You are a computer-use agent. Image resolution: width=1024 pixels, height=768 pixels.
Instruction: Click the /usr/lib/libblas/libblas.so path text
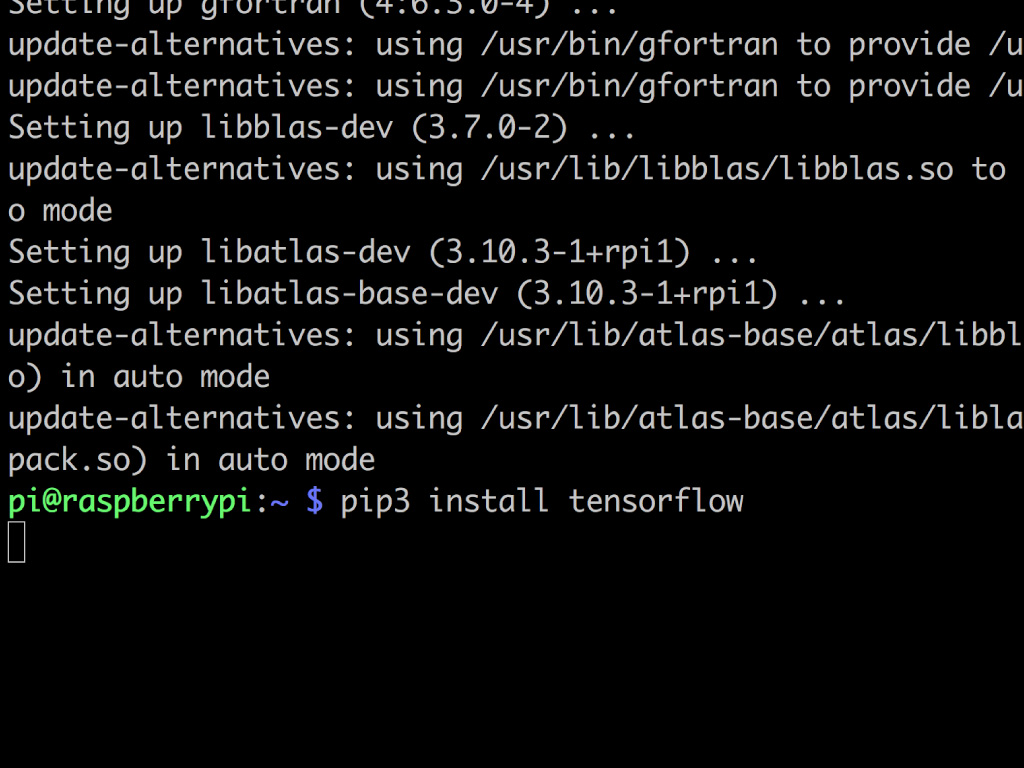[x=717, y=169]
